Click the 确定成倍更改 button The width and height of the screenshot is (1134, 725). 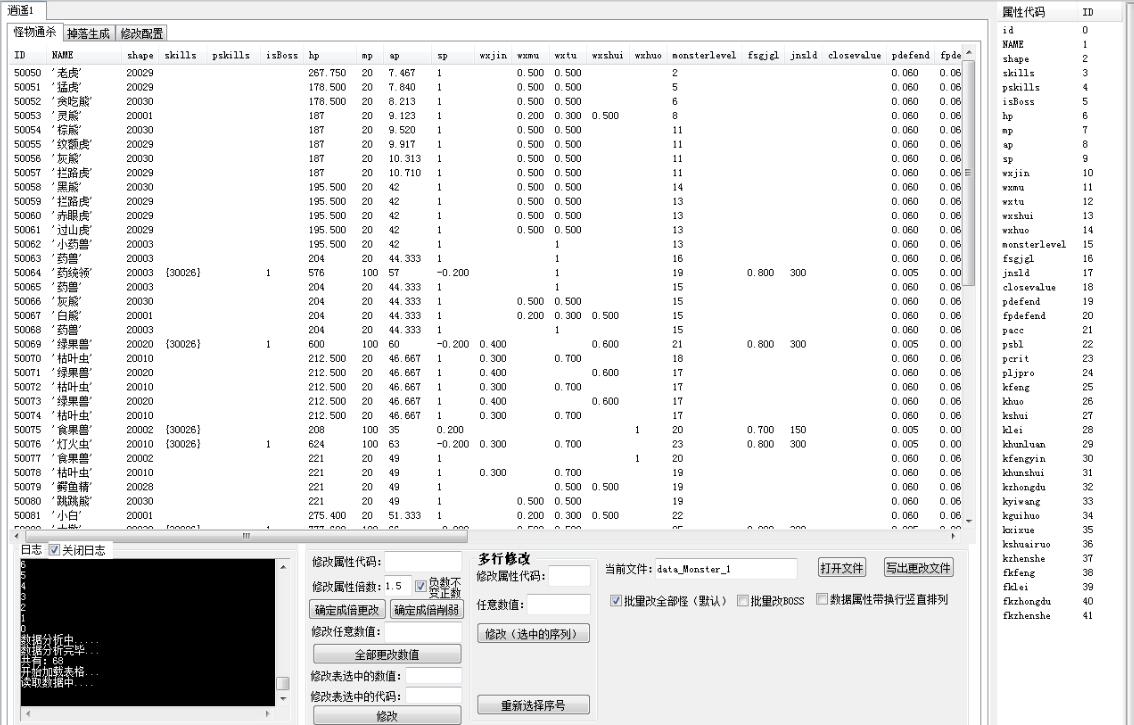point(347,610)
